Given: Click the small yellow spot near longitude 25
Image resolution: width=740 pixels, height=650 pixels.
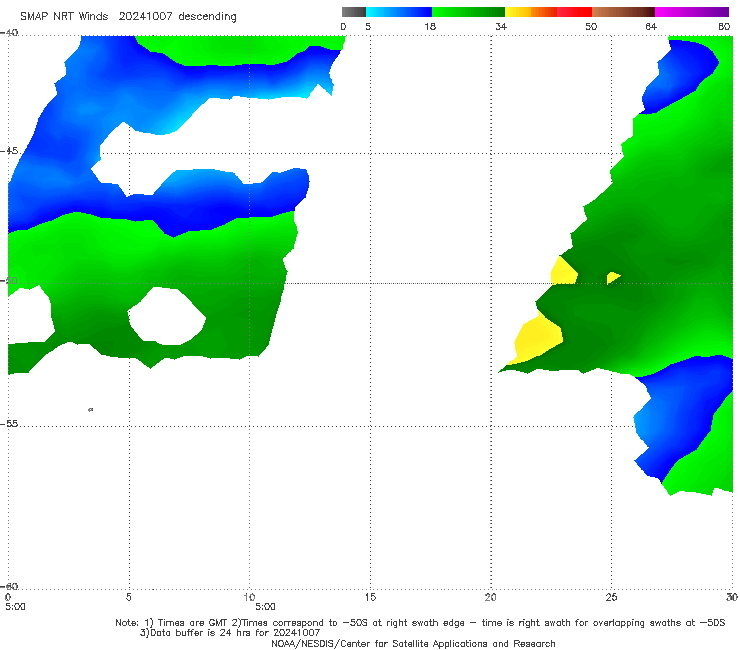Looking at the screenshot, I should pyautogui.click(x=613, y=278).
